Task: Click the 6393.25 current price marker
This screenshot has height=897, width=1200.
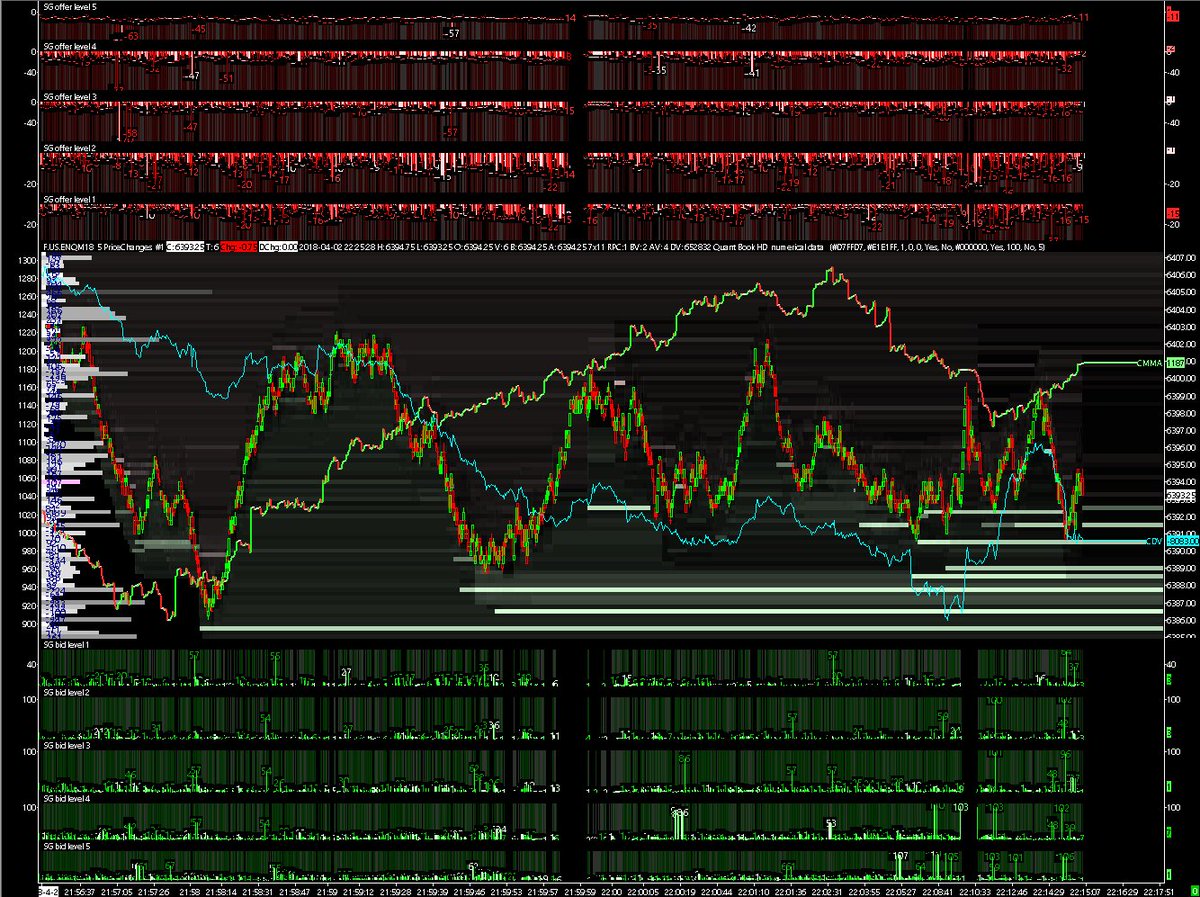Action: [1182, 495]
